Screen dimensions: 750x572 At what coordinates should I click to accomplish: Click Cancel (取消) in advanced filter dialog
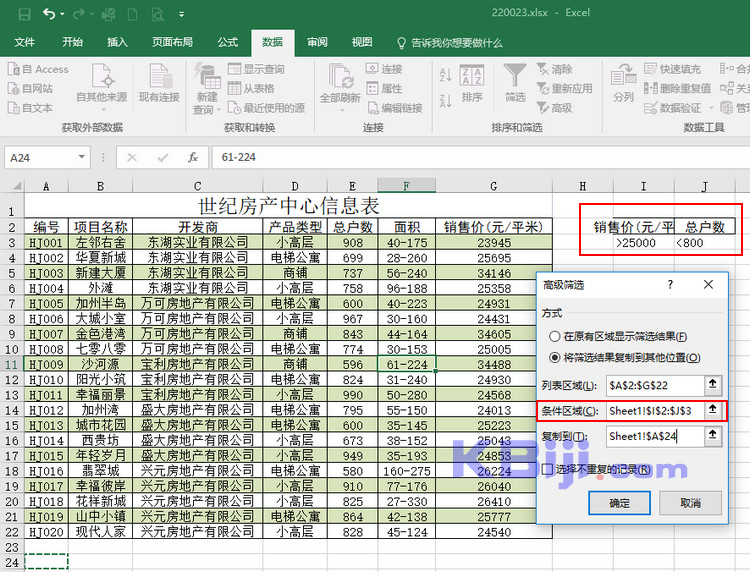pos(690,503)
